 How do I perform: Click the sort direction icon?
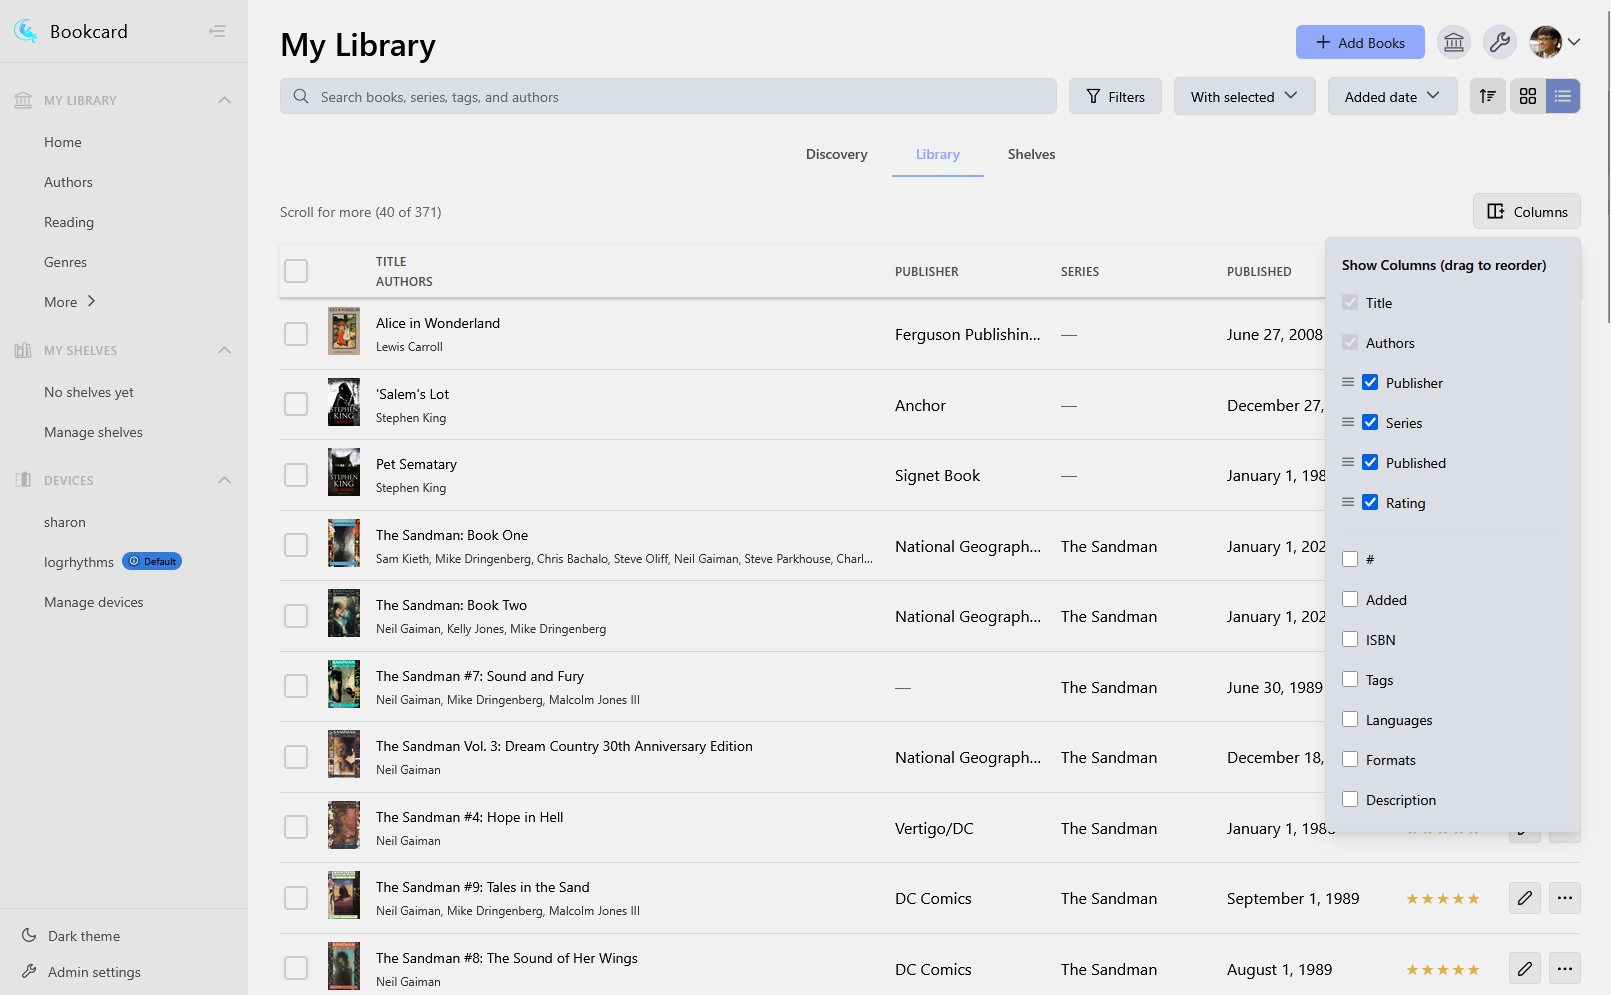(x=1487, y=96)
